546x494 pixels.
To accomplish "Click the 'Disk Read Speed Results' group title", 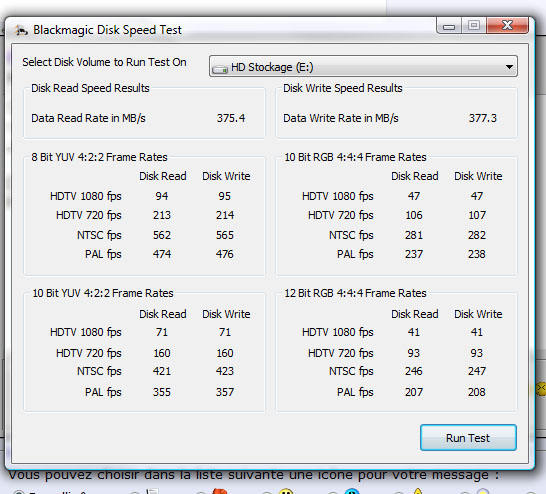I will 90,88.
